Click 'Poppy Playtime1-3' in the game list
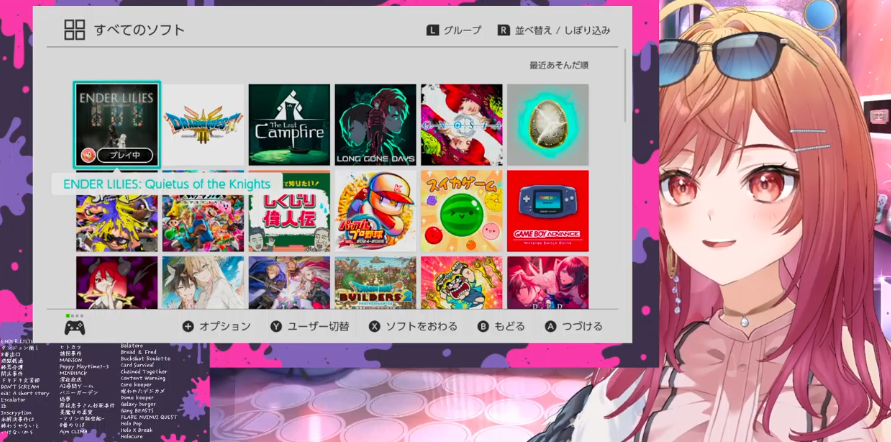 [x=84, y=366]
